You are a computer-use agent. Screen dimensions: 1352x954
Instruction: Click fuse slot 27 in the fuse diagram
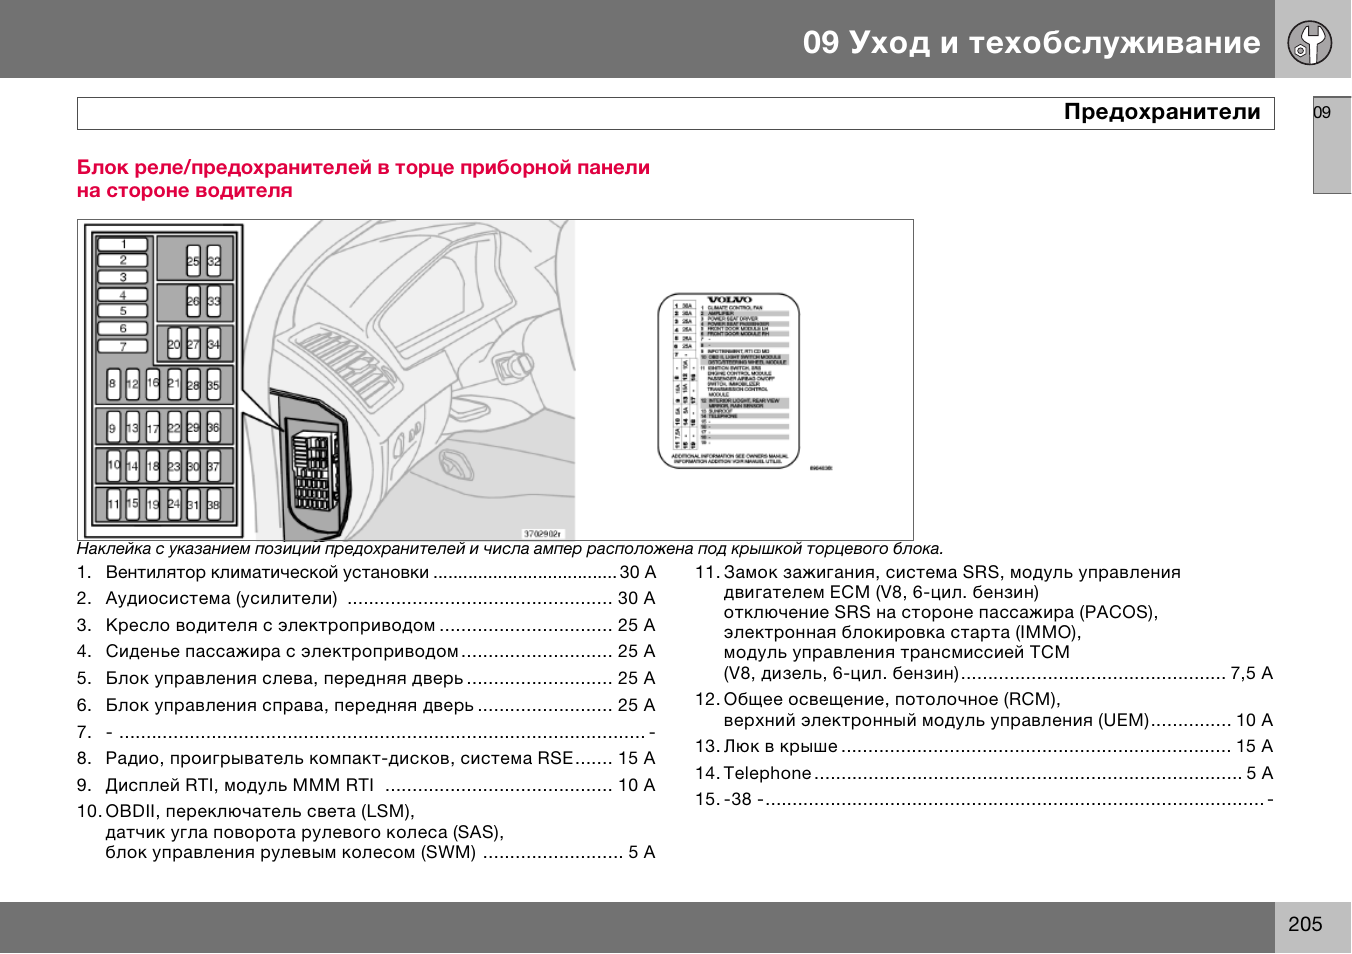pos(194,343)
